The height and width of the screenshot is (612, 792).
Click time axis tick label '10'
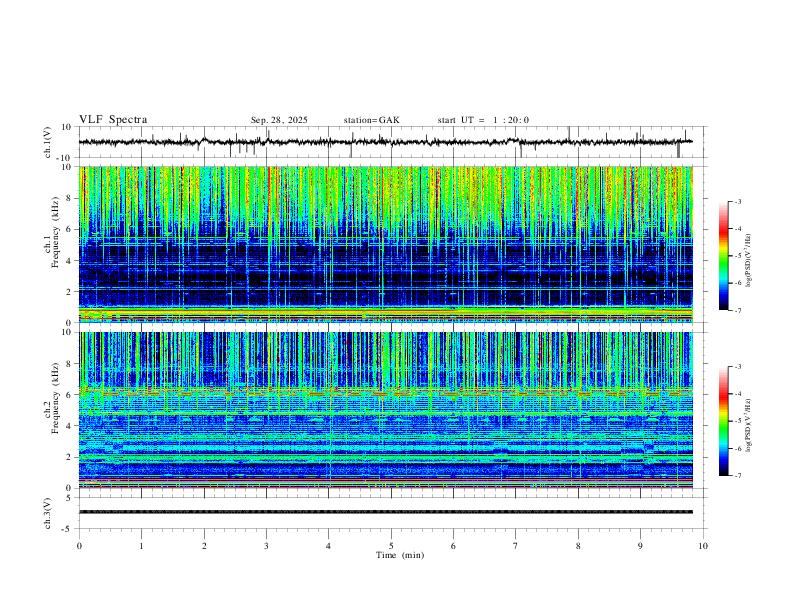click(703, 546)
